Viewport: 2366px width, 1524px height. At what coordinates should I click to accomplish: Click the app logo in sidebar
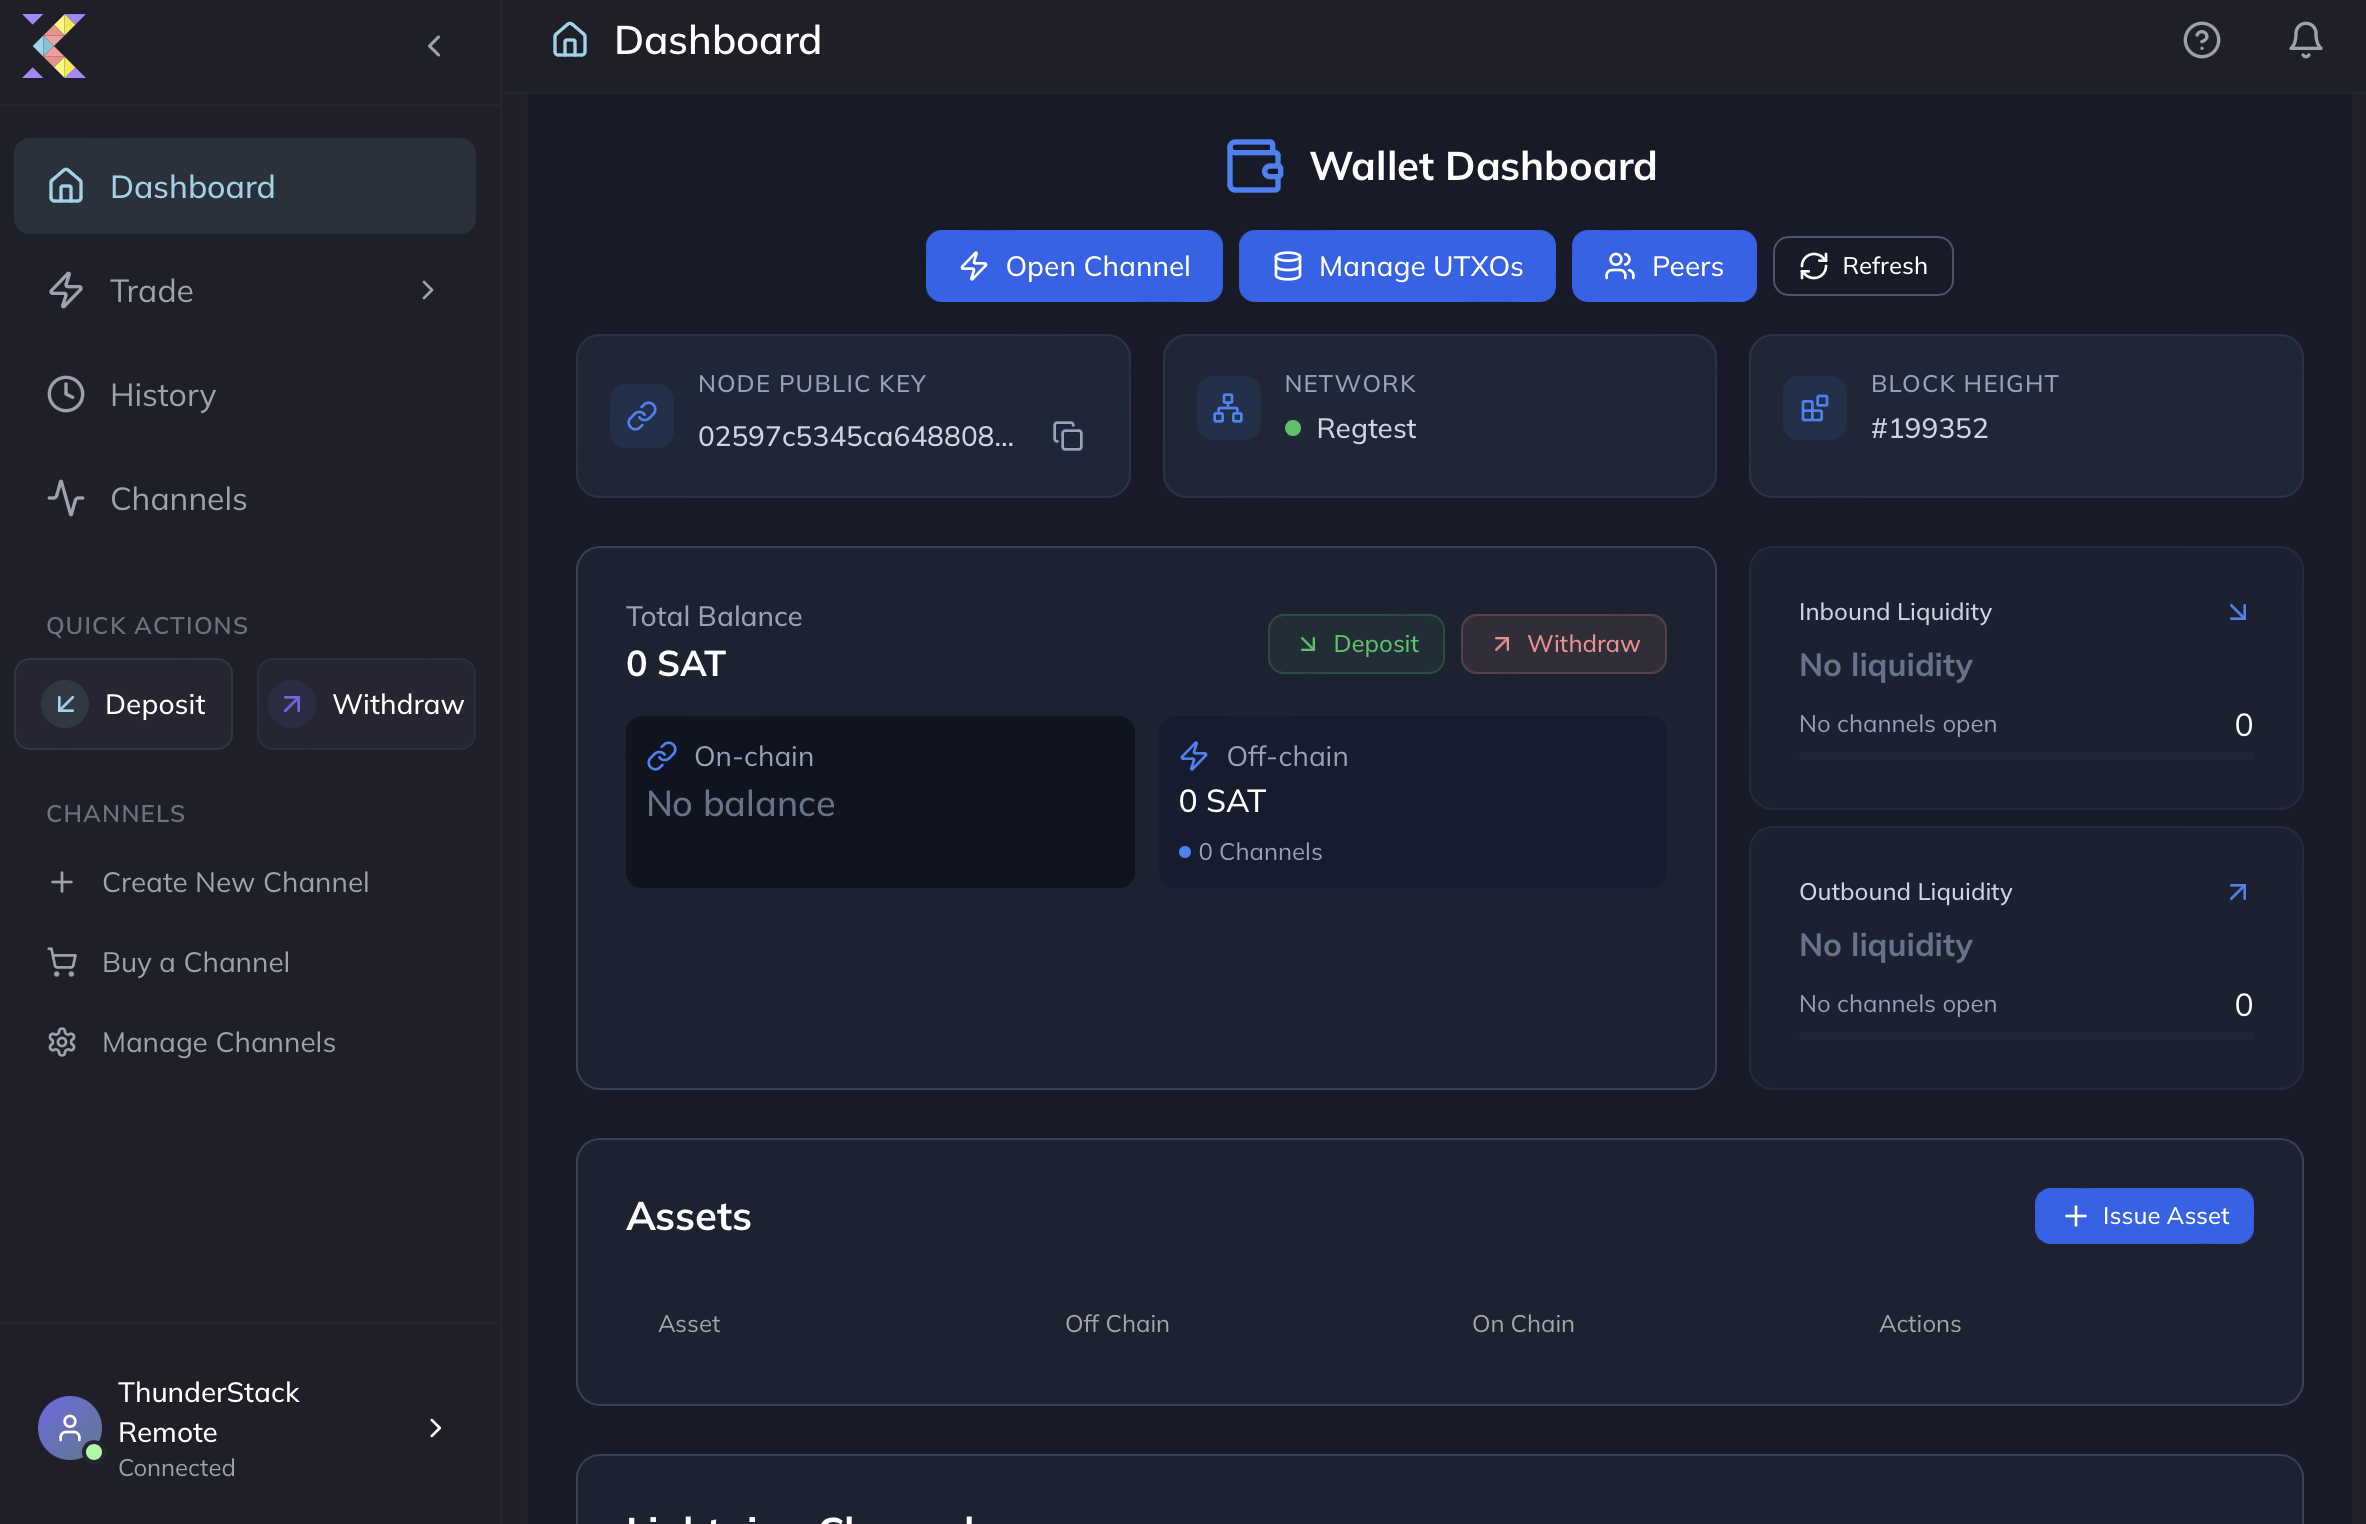click(x=54, y=46)
